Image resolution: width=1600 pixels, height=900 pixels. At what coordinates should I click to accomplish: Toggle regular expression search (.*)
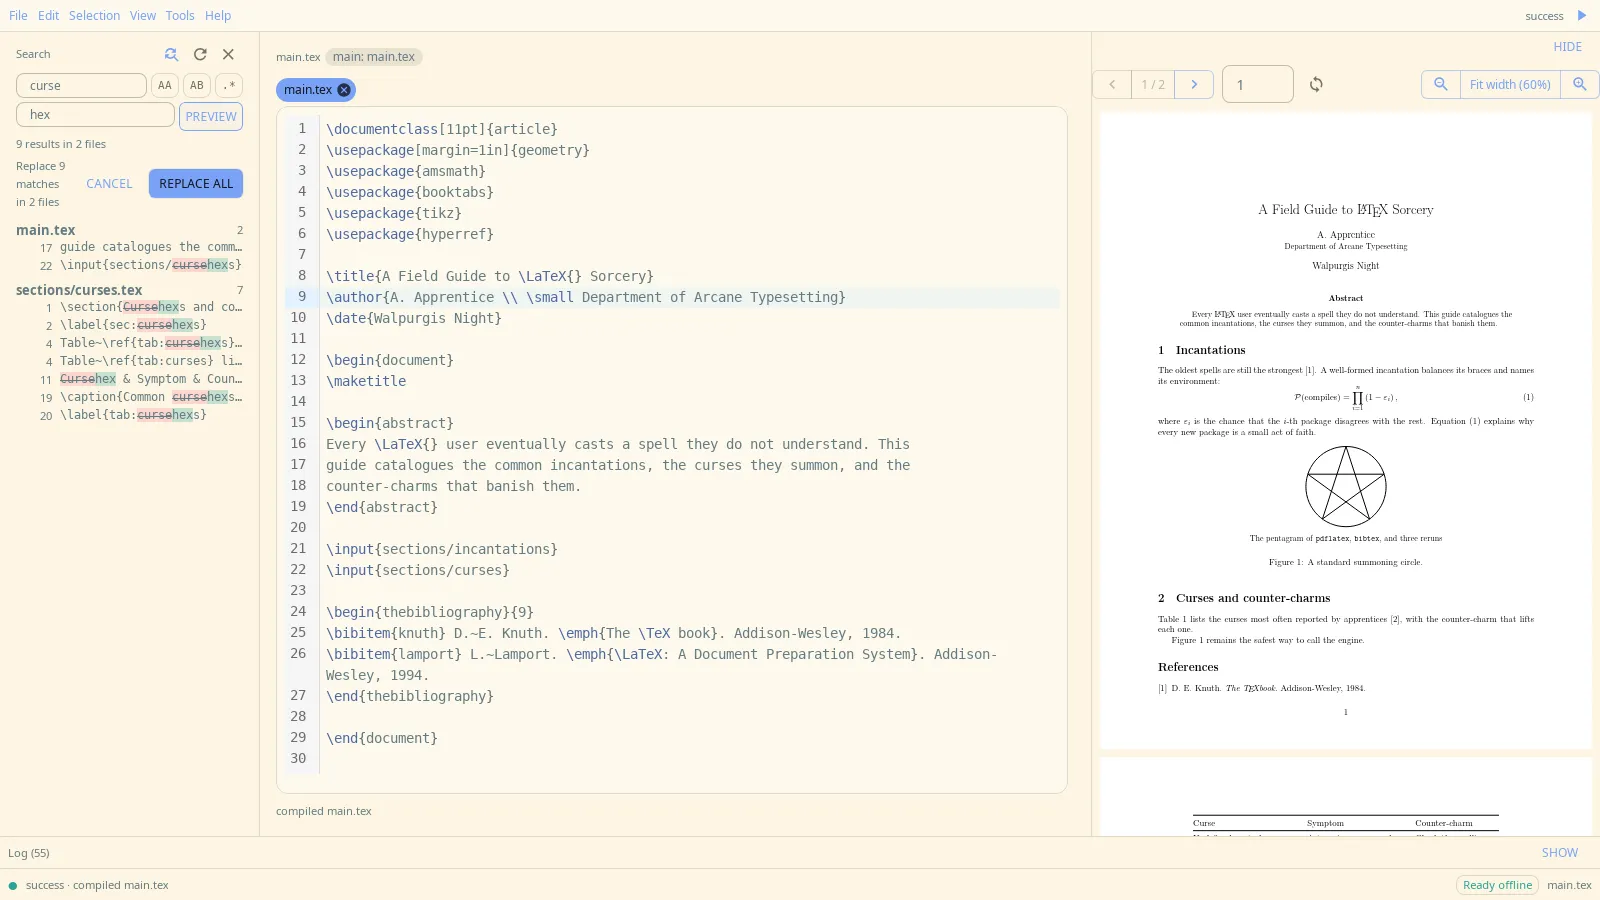pyautogui.click(x=229, y=86)
